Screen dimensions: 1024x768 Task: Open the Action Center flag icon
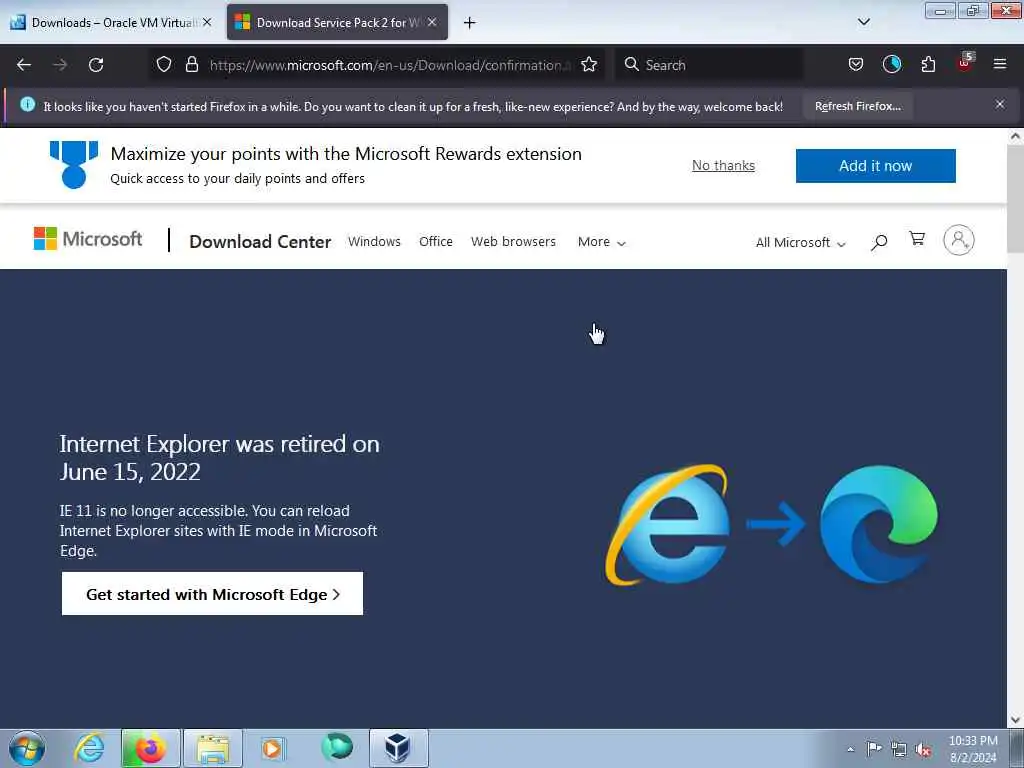874,748
